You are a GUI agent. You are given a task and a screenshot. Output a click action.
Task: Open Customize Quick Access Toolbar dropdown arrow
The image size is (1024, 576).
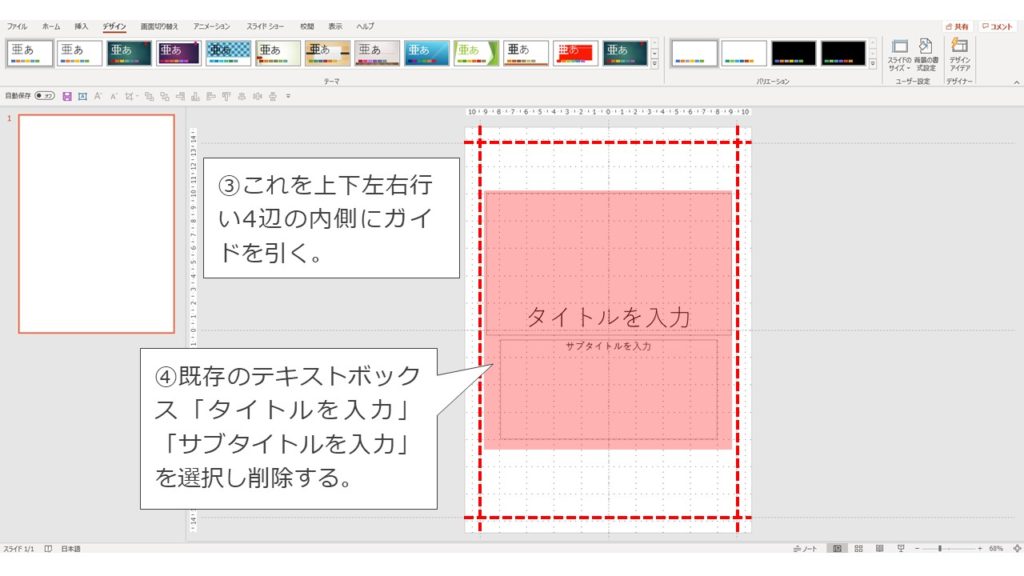288,96
